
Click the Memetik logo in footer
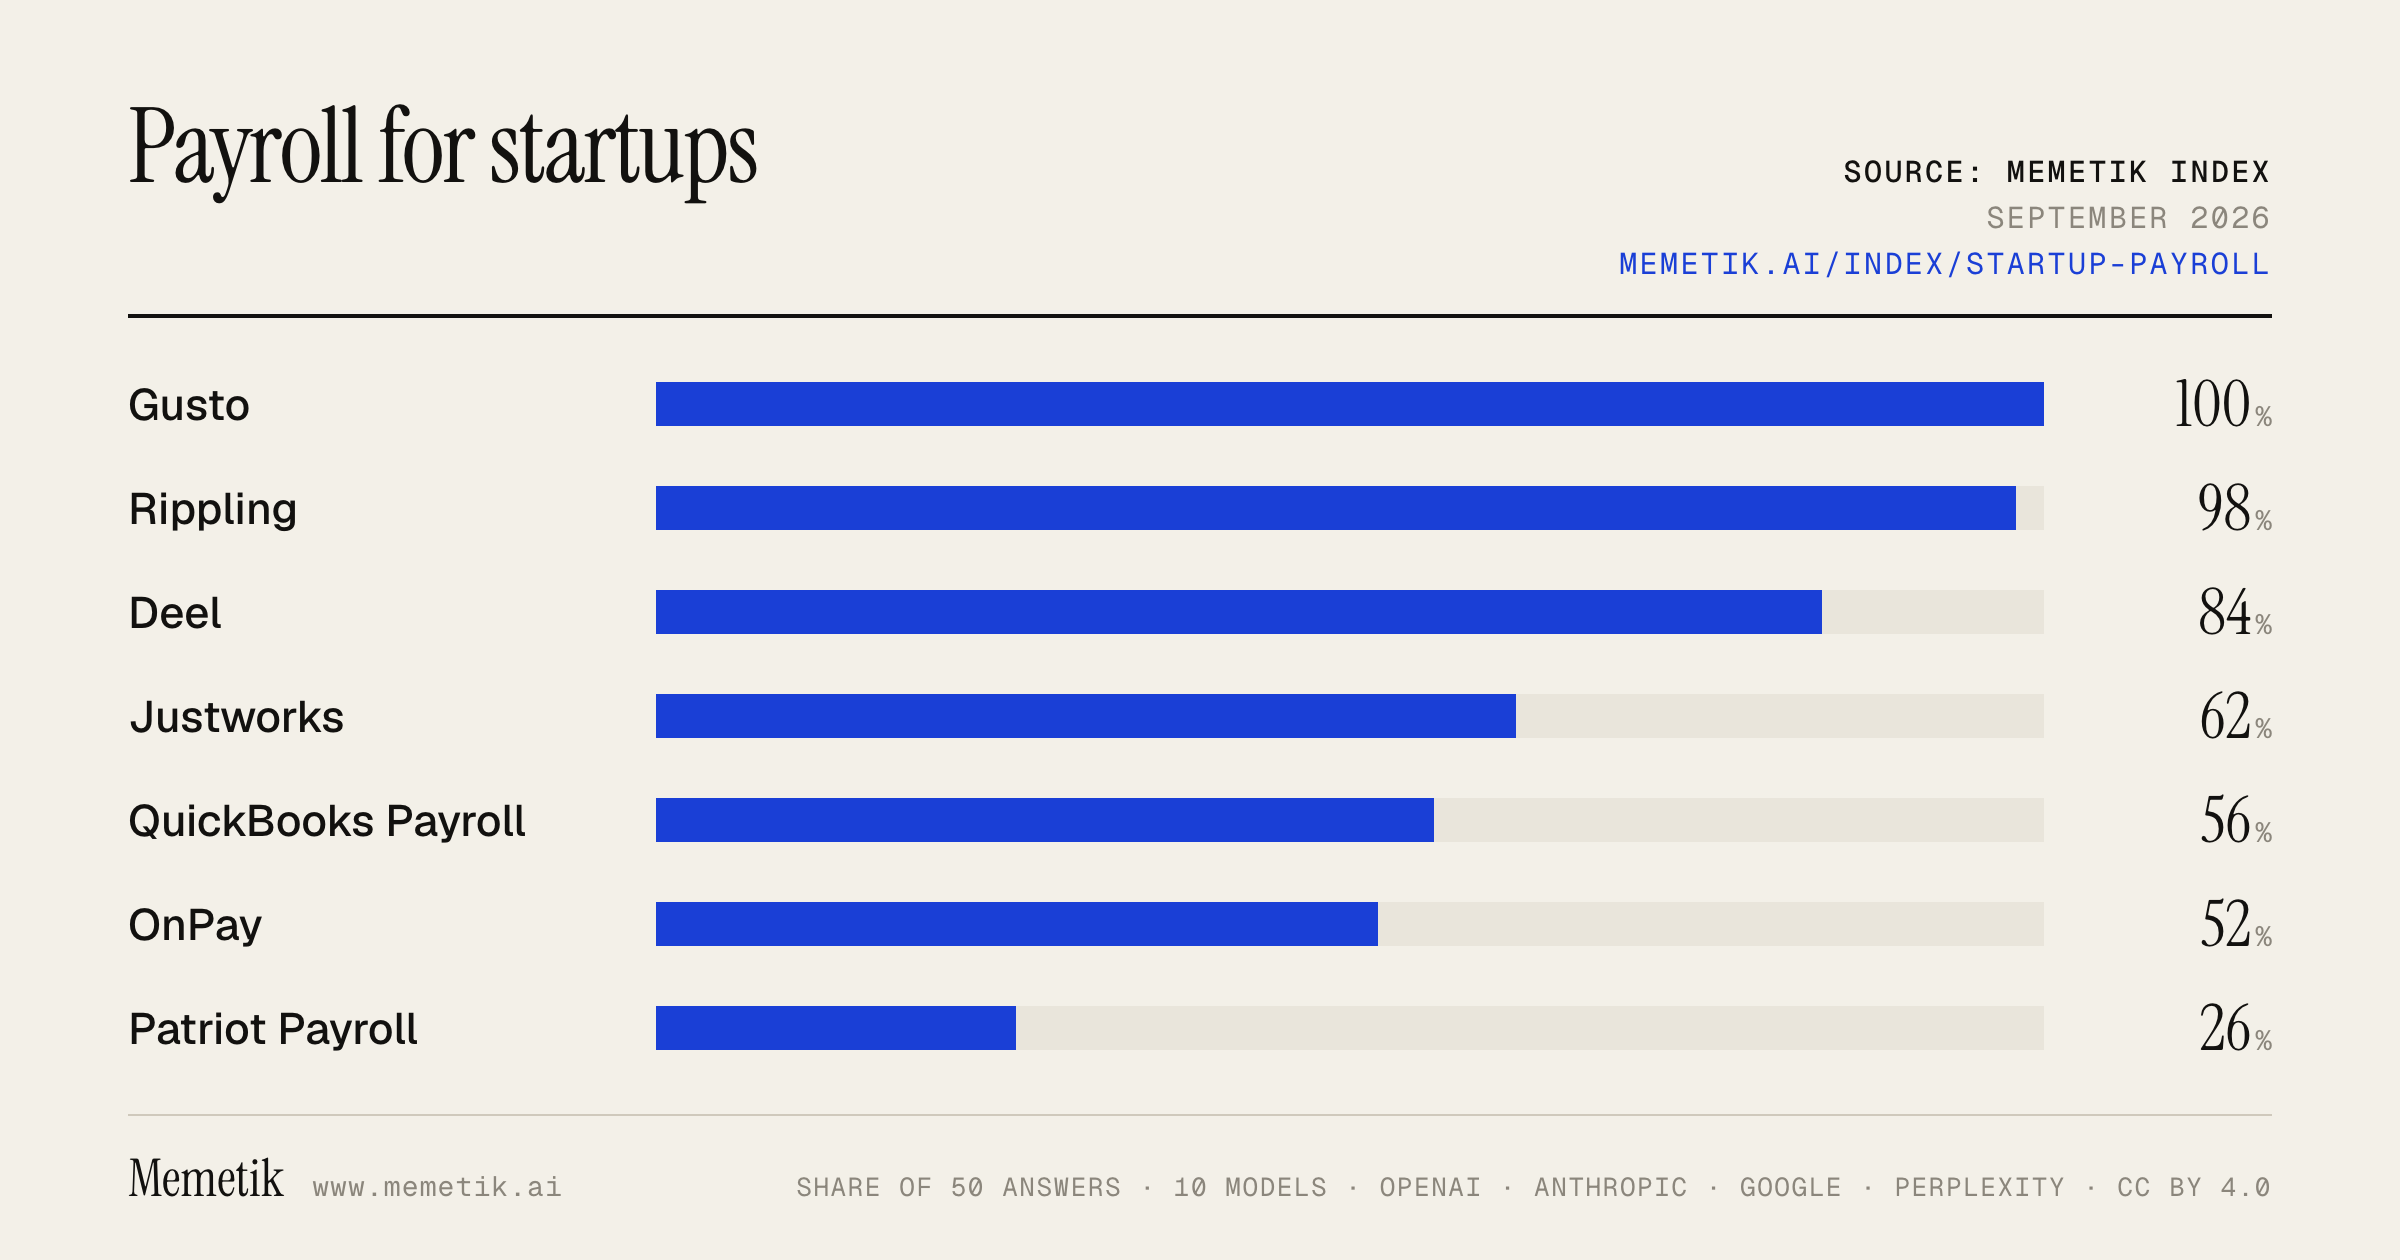206,1178
